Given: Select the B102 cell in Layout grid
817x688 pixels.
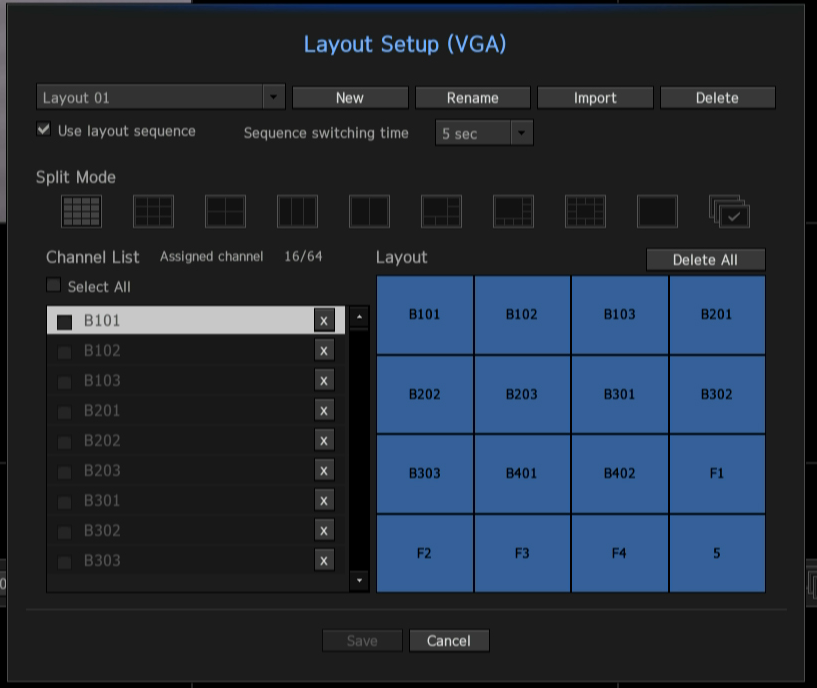Looking at the screenshot, I should 522,315.
